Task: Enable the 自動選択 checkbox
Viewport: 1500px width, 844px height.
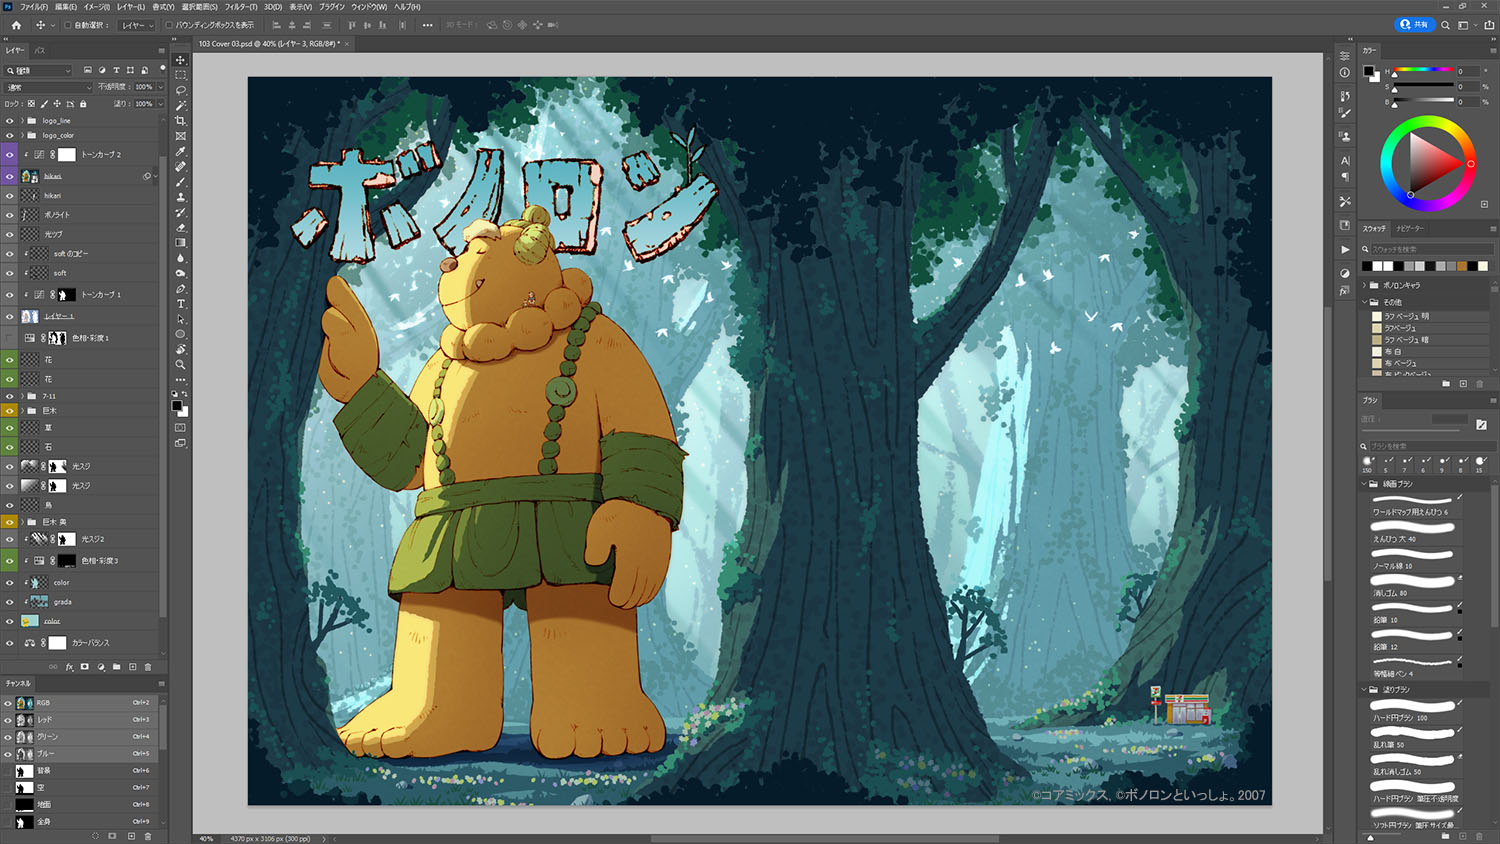Action: pyautogui.click(x=68, y=25)
